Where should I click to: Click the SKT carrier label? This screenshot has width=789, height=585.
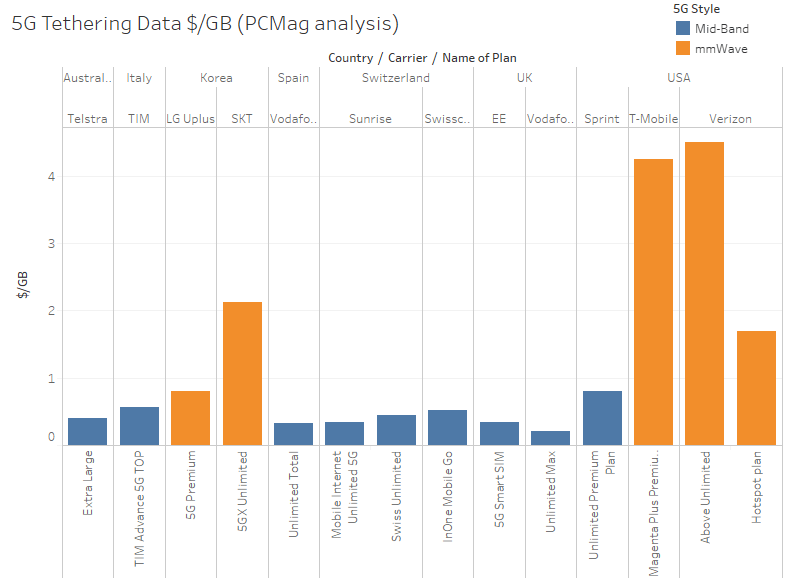tap(242, 119)
